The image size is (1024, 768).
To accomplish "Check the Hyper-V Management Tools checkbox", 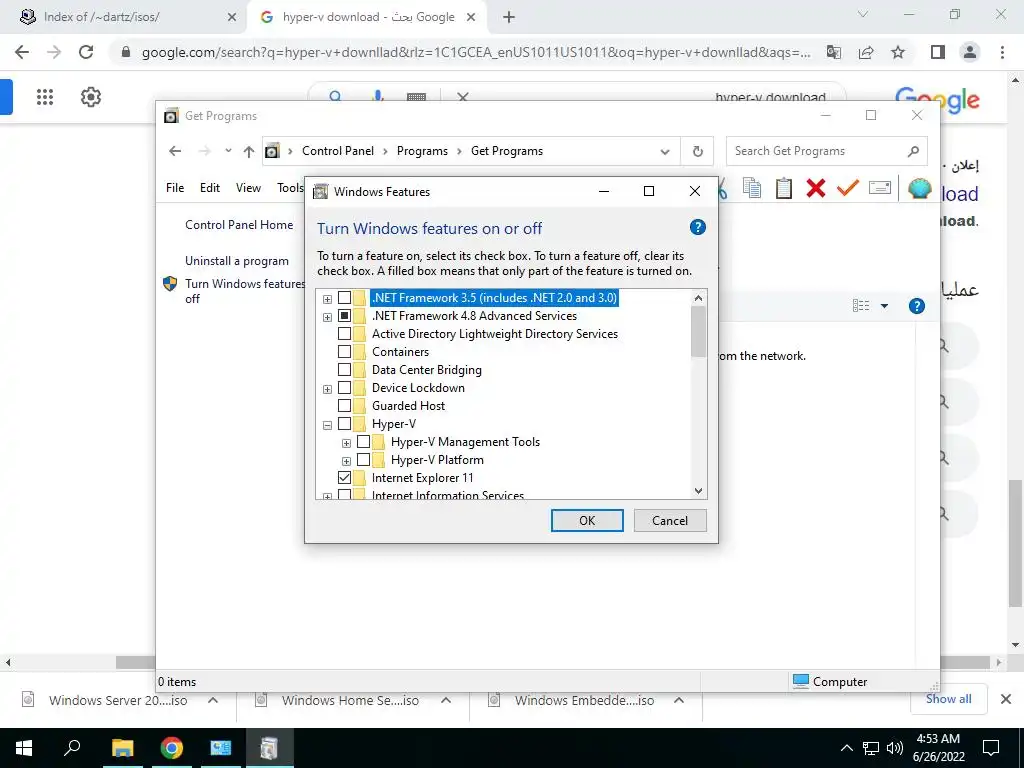I will pos(363,442).
